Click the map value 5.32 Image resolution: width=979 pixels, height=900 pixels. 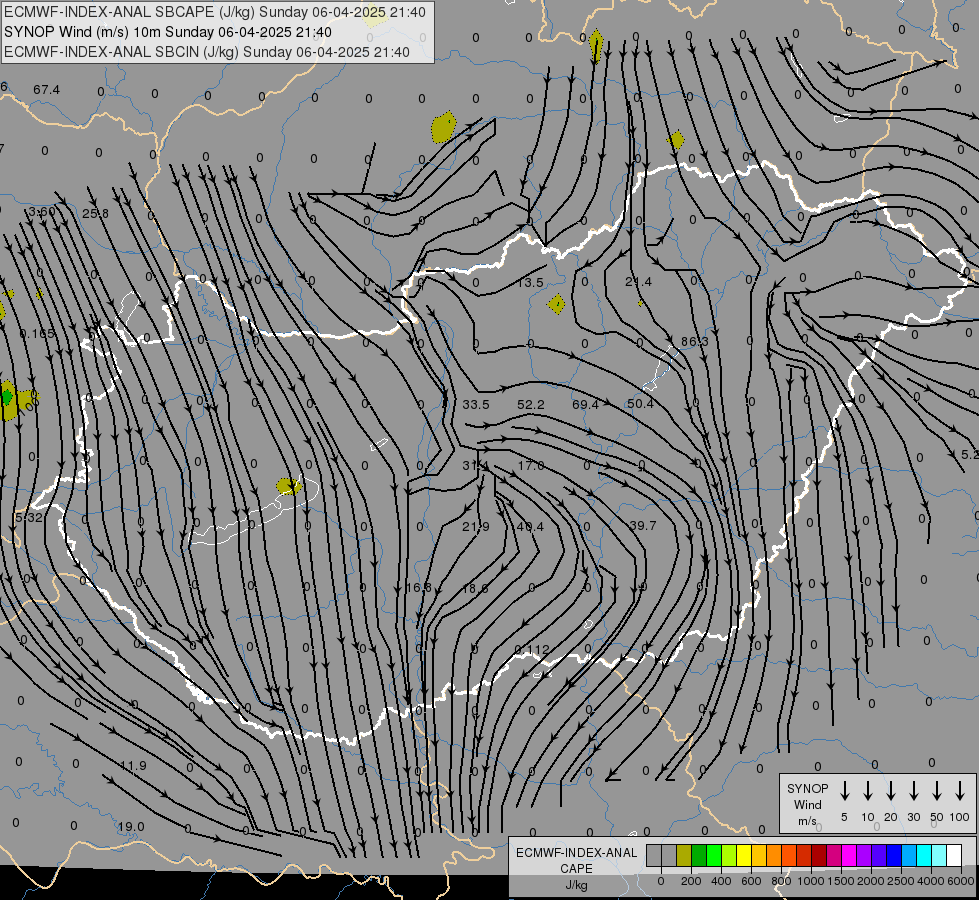29,518
